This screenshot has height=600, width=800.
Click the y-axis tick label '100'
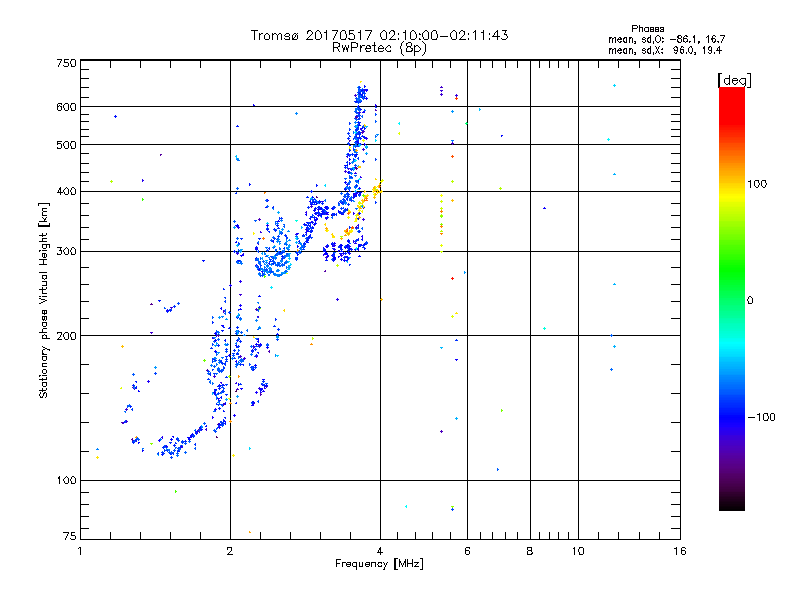point(66,480)
